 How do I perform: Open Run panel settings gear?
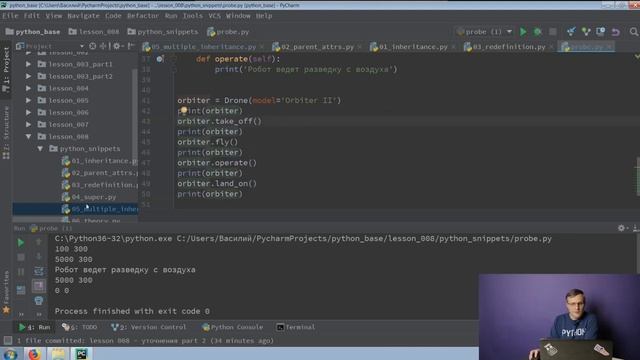coord(621,228)
